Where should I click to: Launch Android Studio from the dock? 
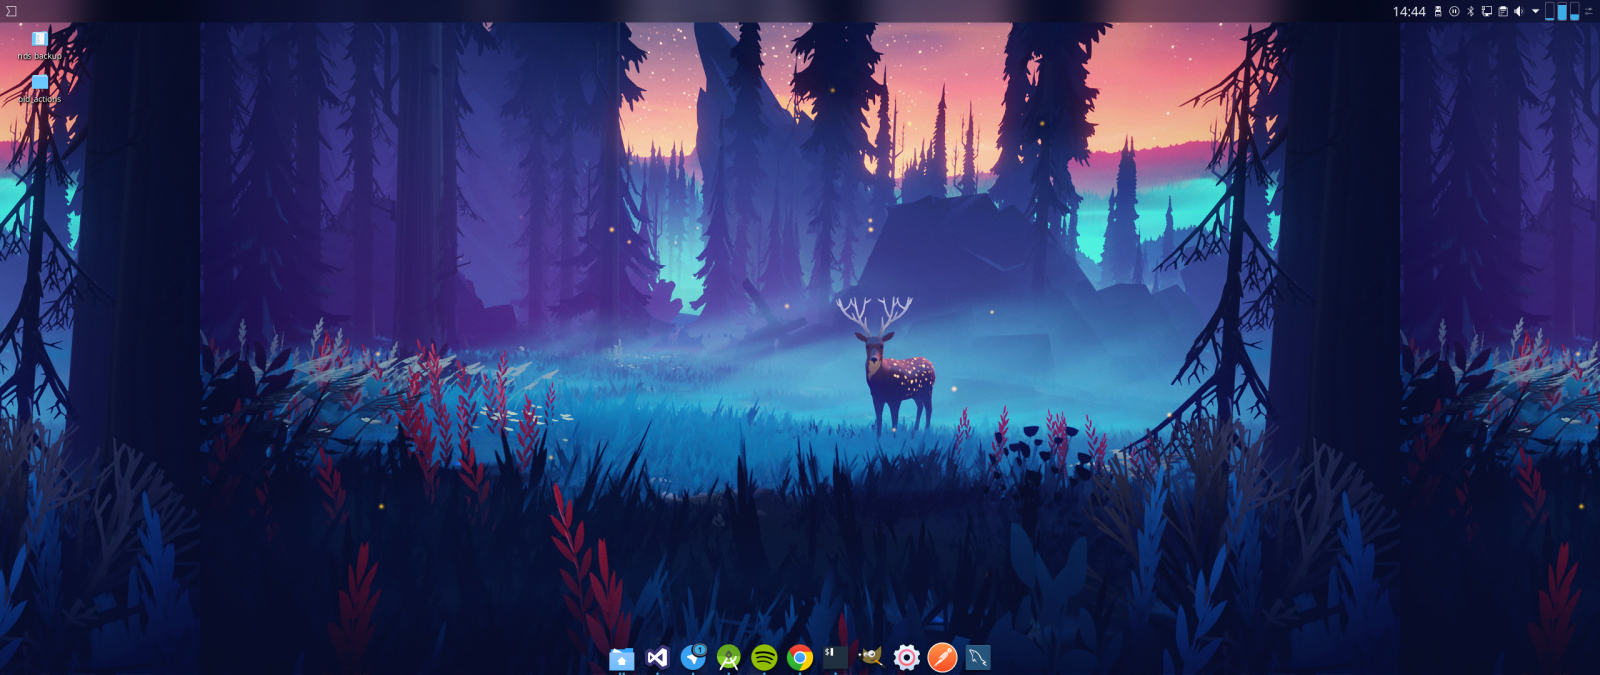click(x=729, y=658)
